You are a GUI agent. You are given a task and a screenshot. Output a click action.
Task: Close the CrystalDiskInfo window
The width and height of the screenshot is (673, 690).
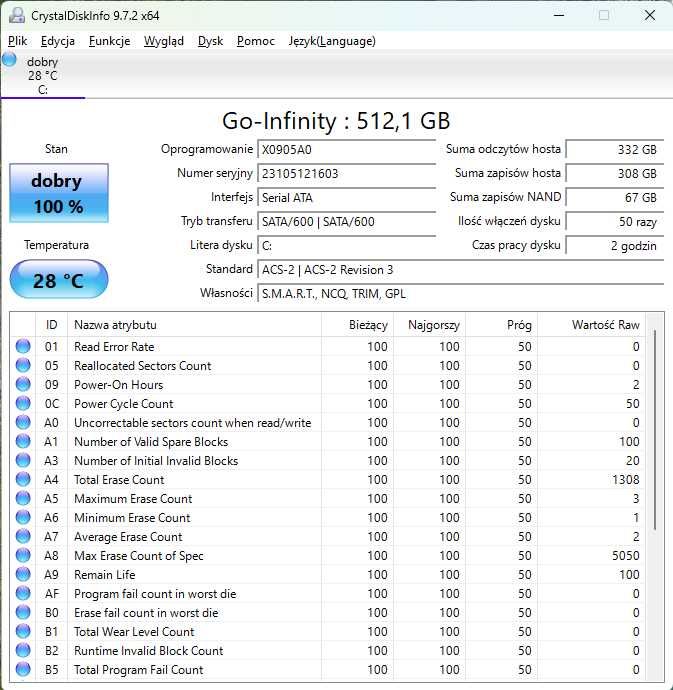click(650, 15)
